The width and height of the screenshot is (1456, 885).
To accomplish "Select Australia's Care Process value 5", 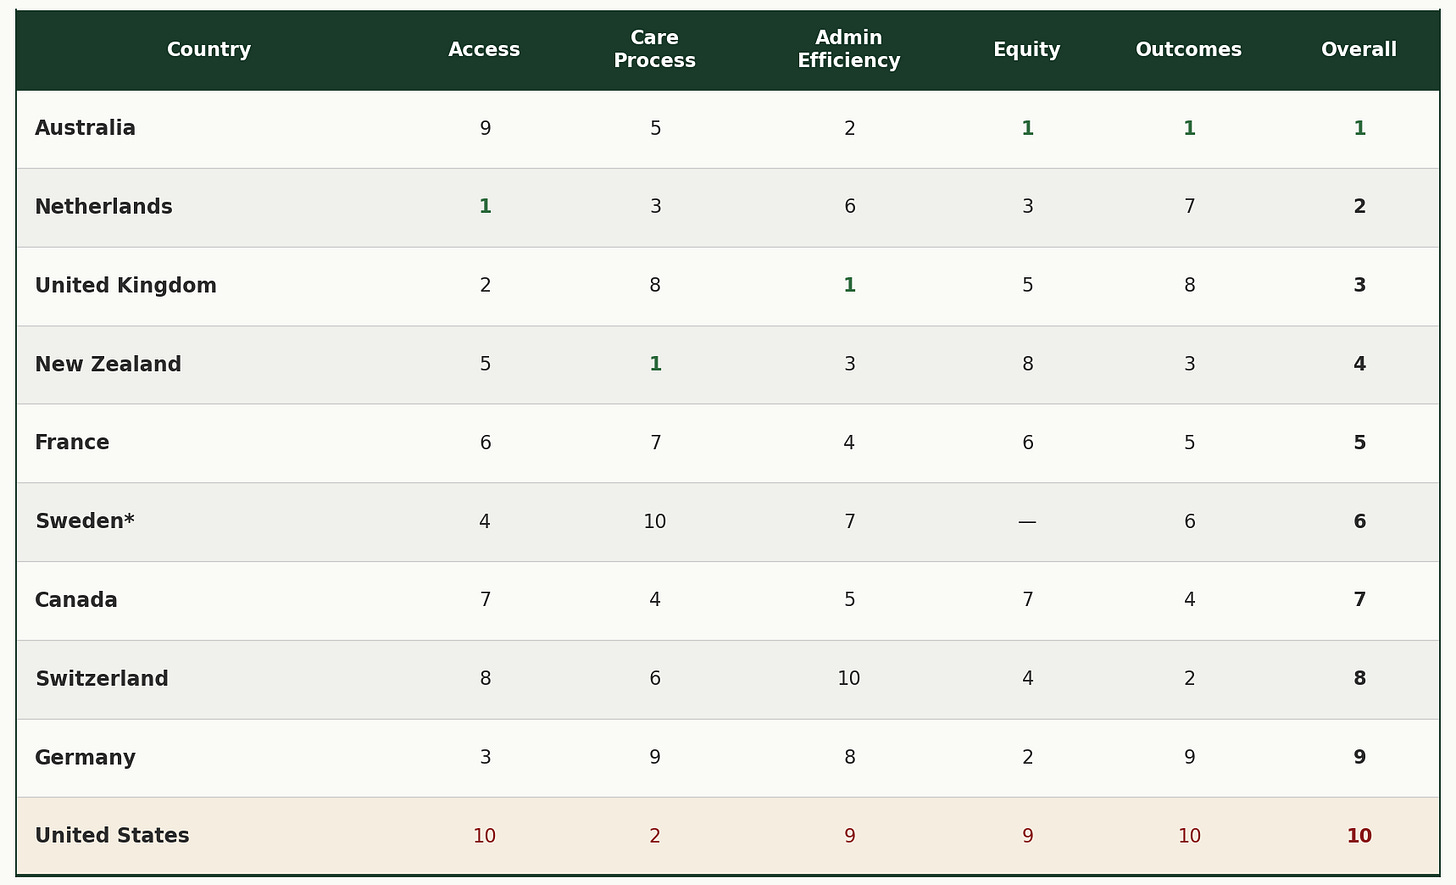I will (655, 128).
